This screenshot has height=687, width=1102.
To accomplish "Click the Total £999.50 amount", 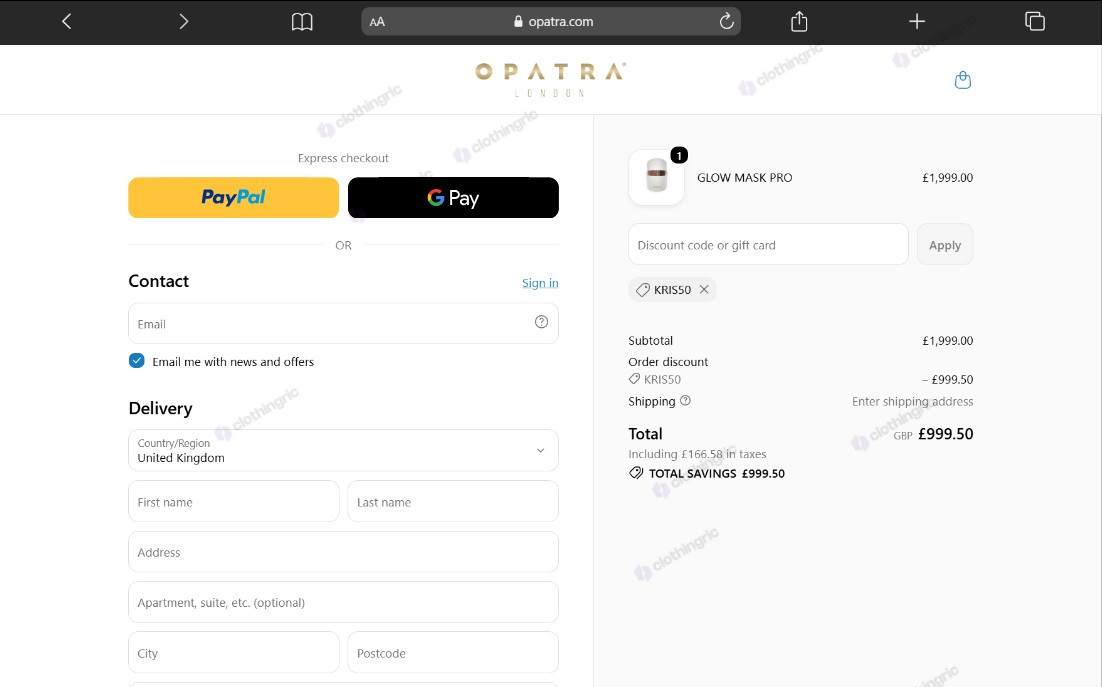I will 945,434.
